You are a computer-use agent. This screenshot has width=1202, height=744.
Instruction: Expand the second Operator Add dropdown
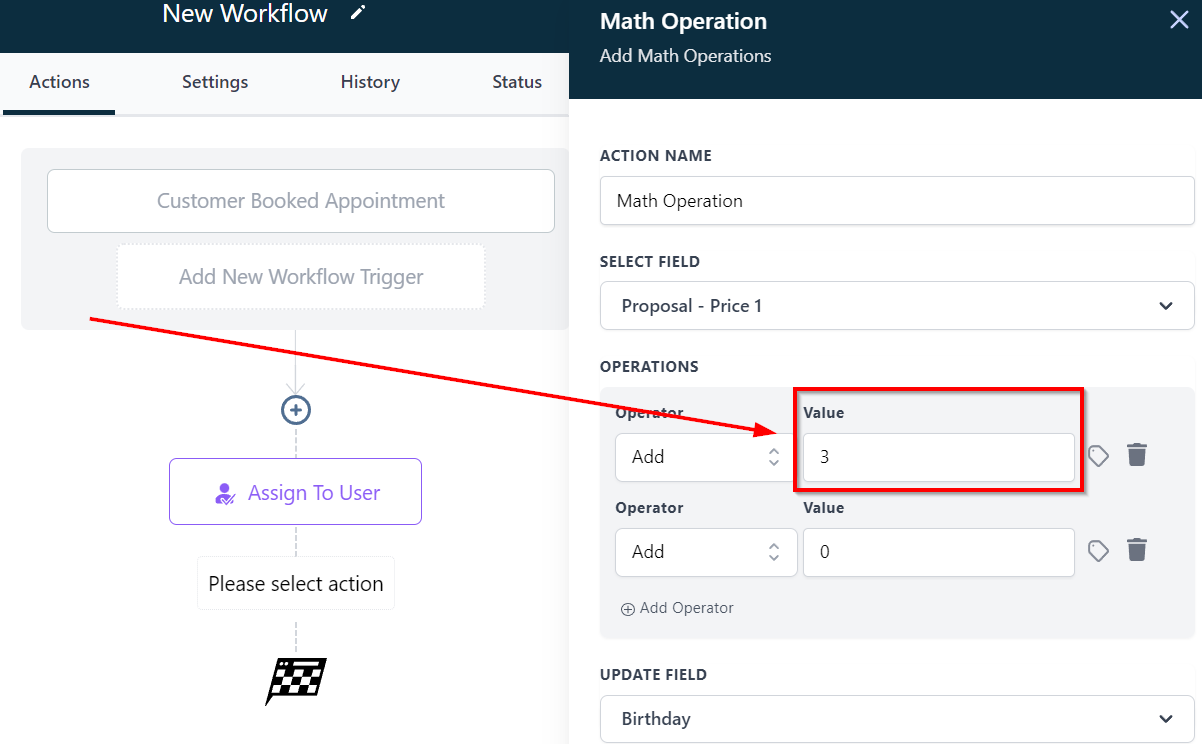[705, 552]
